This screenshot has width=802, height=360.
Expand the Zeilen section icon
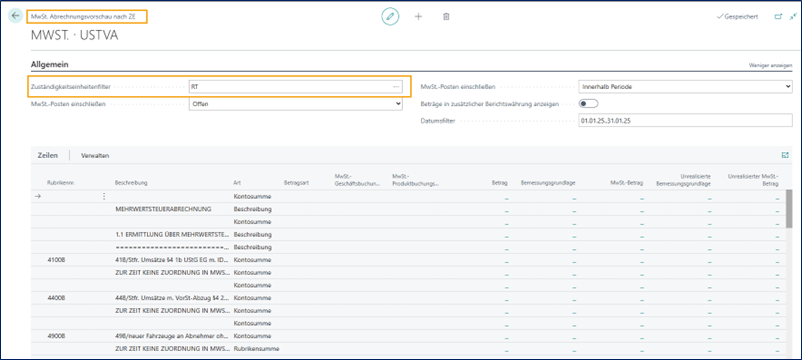point(785,155)
